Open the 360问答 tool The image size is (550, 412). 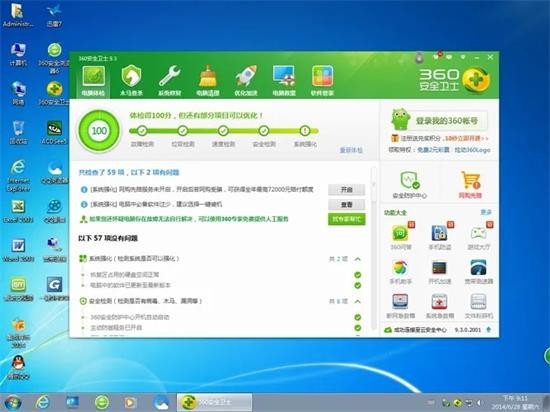[x=401, y=236]
